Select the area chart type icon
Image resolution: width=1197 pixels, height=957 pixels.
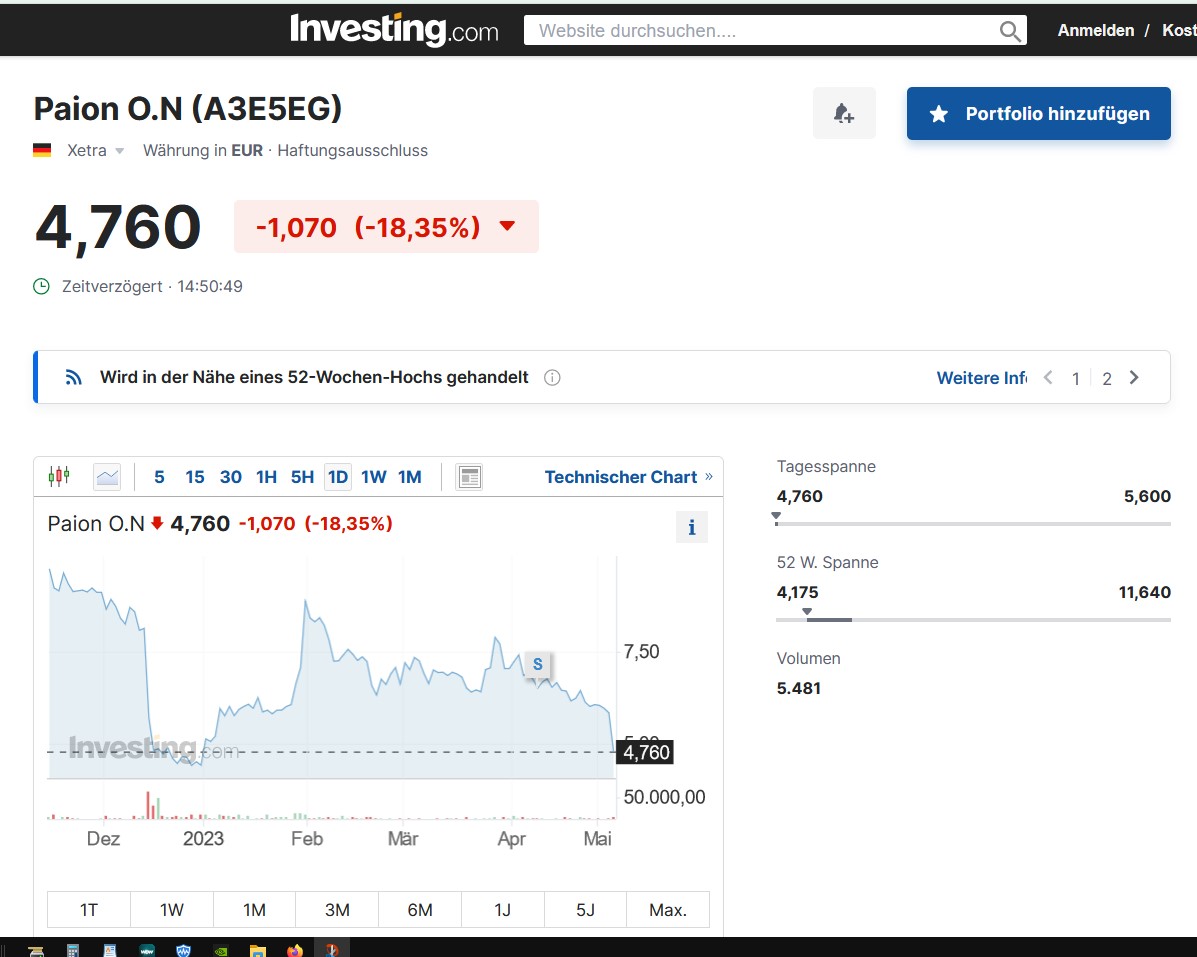click(107, 477)
